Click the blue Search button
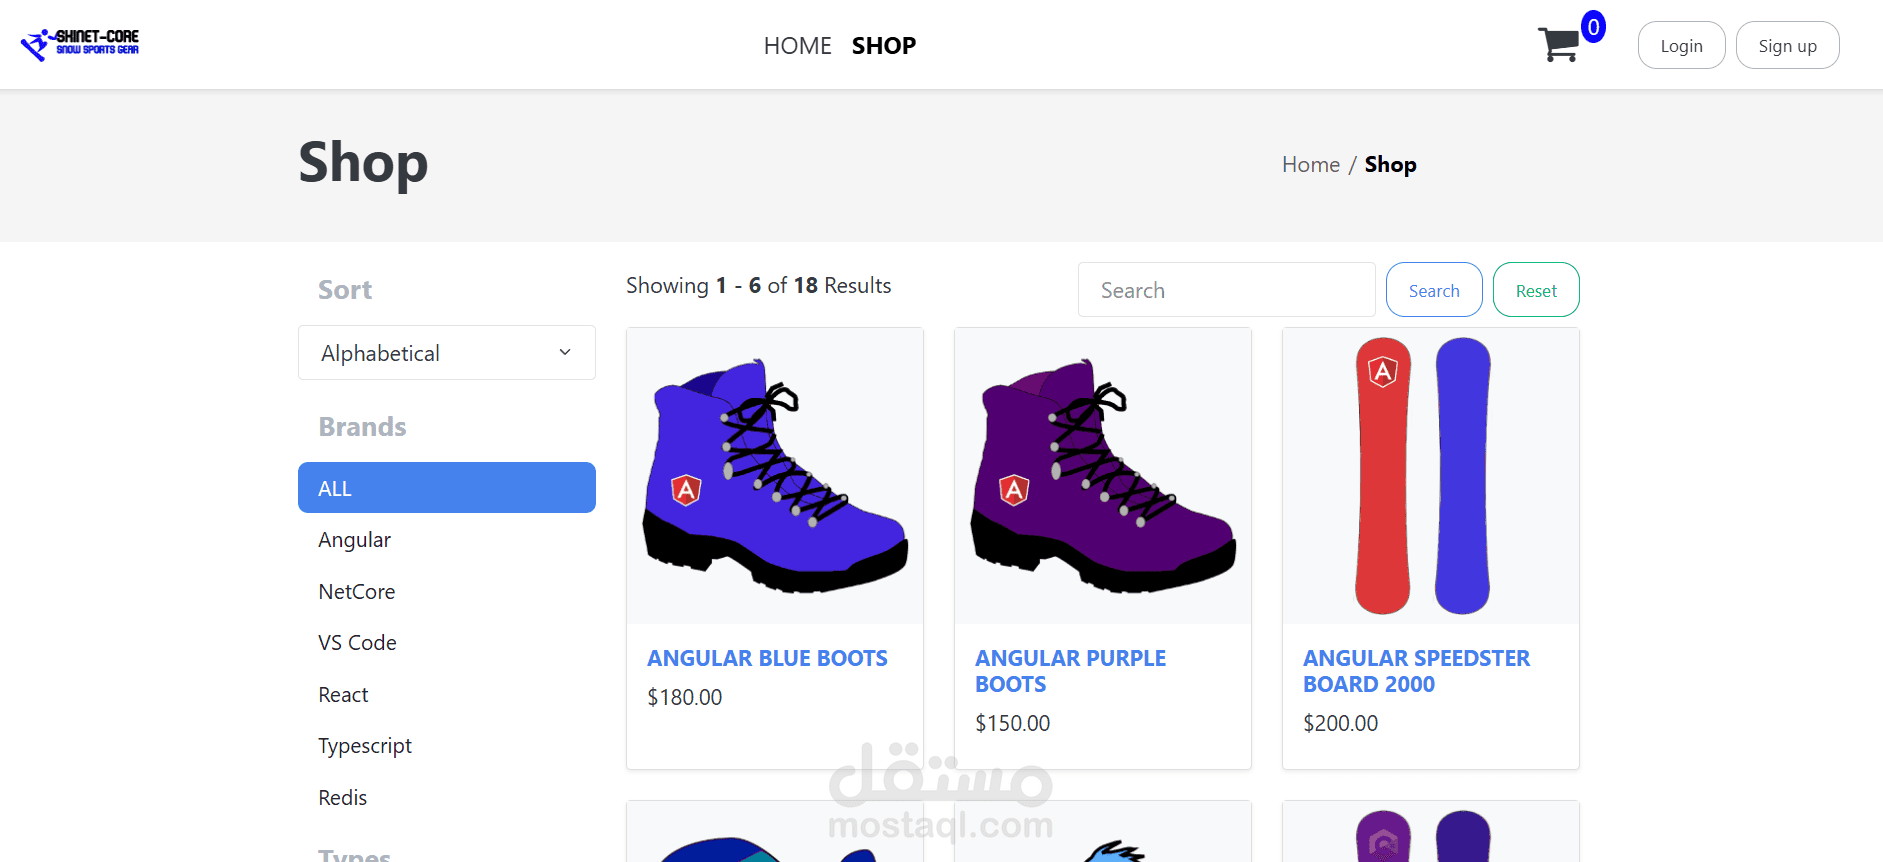The image size is (1883, 862). coord(1433,291)
